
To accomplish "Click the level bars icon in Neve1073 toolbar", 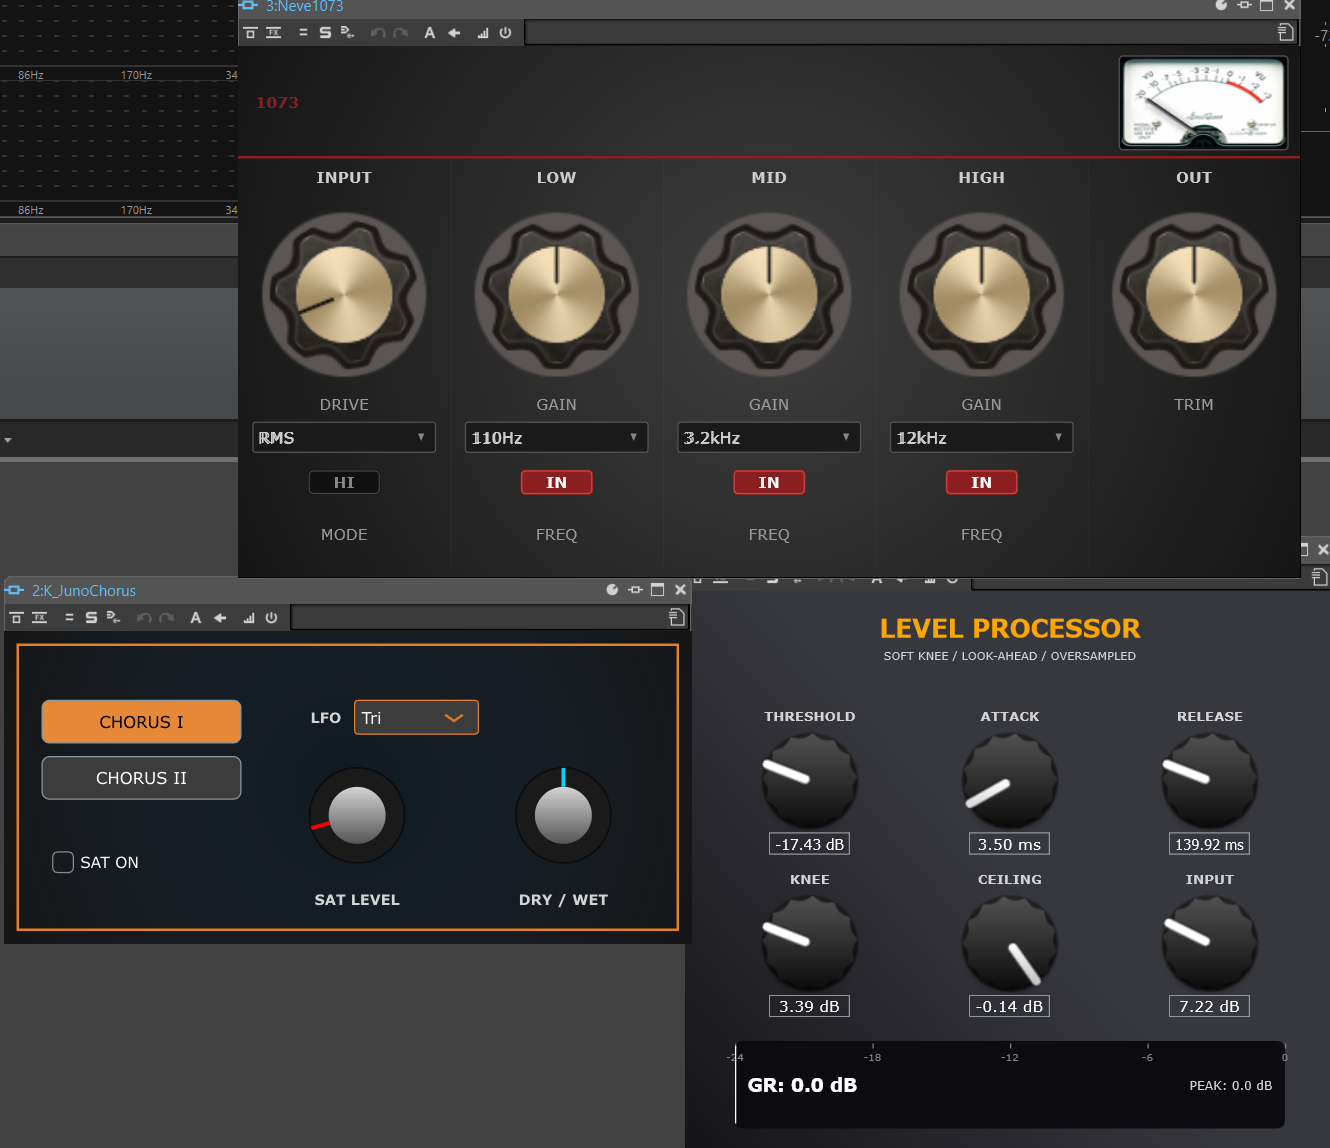I will (483, 33).
